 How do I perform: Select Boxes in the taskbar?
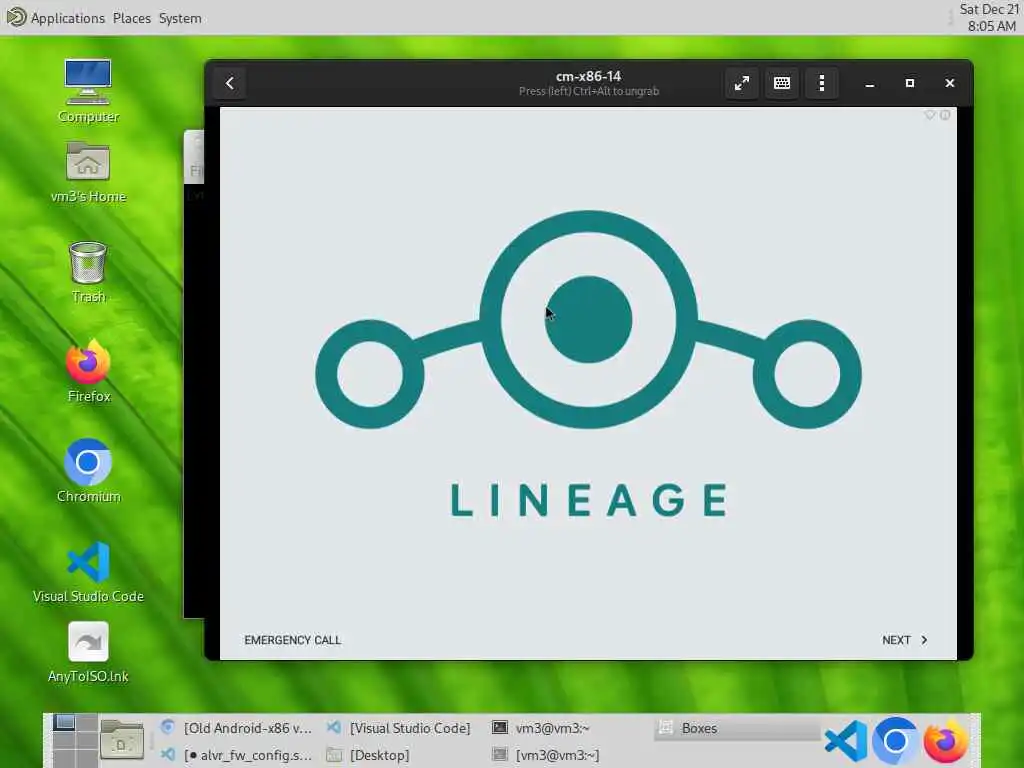[x=737, y=728]
